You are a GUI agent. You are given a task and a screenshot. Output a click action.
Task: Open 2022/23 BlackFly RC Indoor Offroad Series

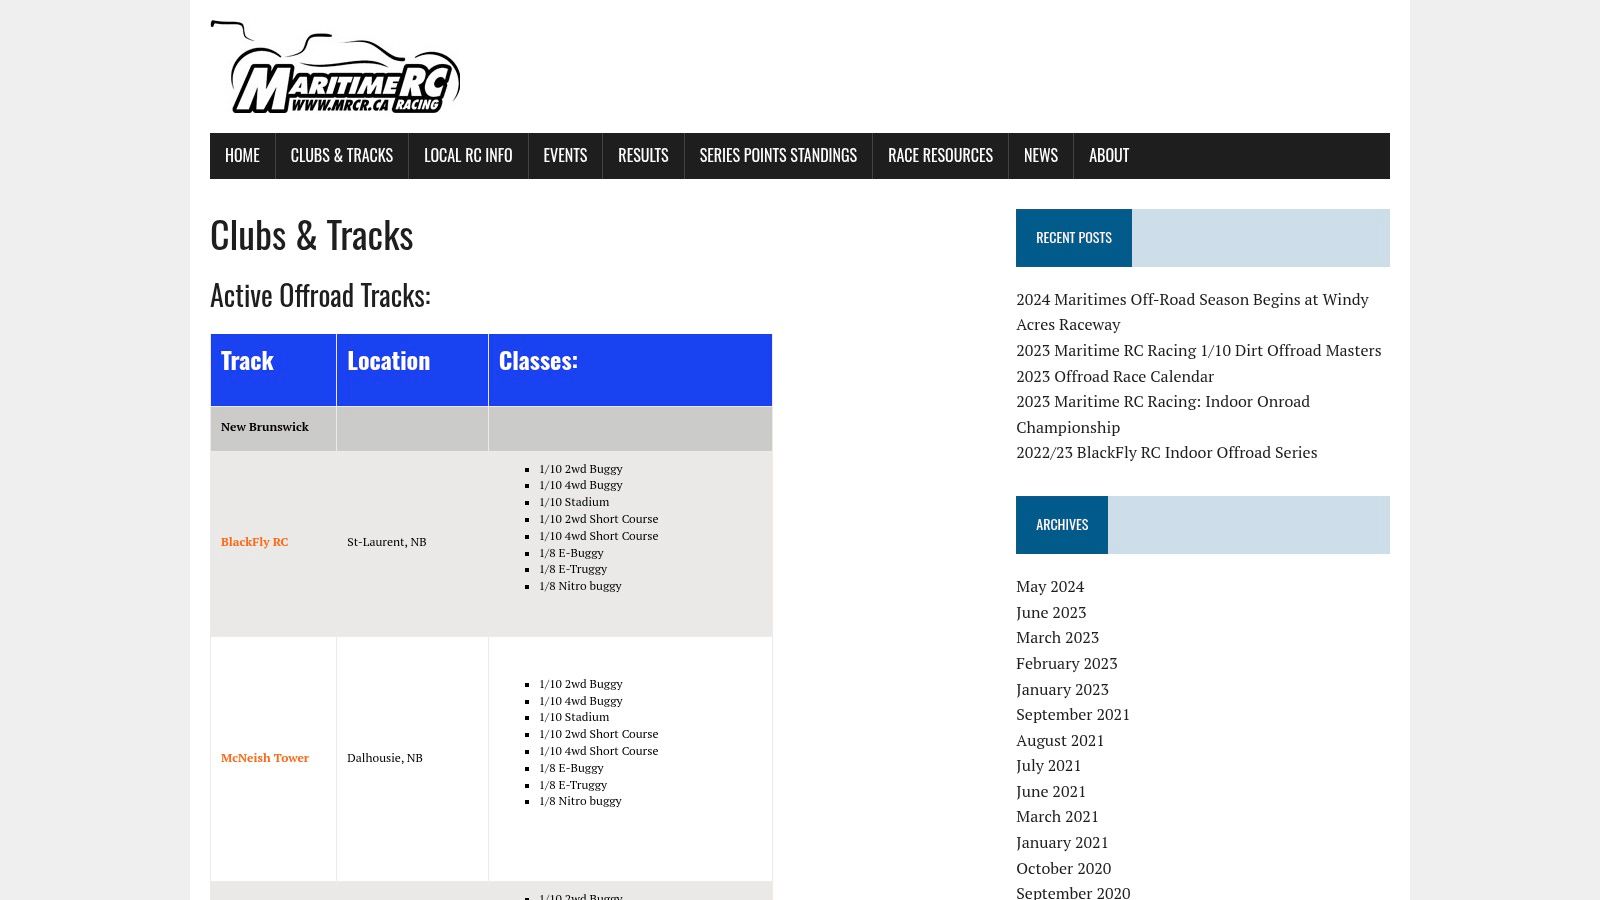click(x=1167, y=452)
